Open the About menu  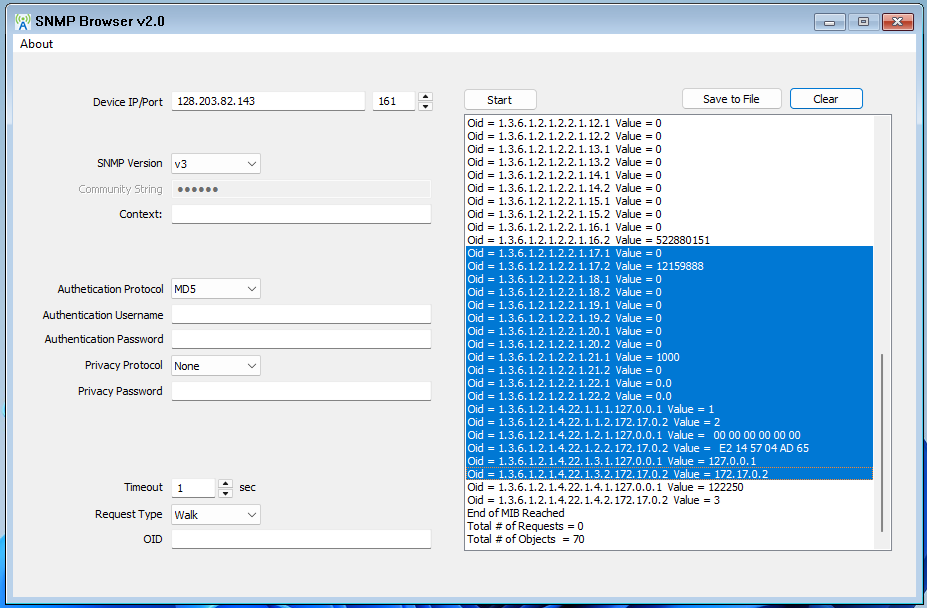click(x=35, y=43)
